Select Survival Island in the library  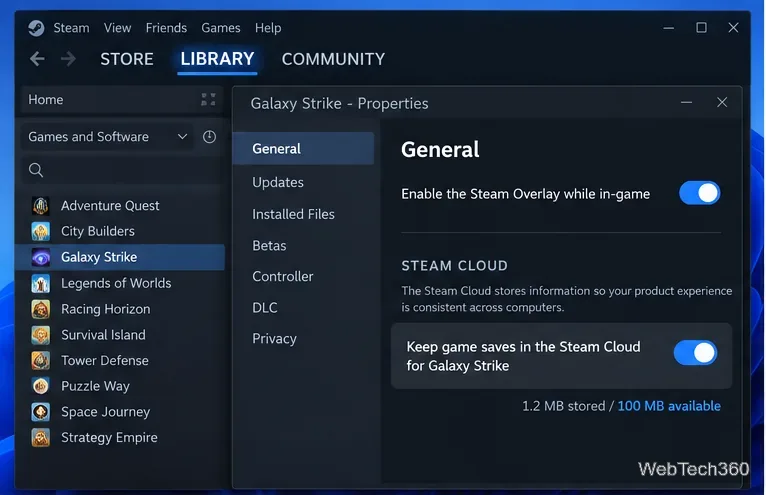click(x=120, y=335)
